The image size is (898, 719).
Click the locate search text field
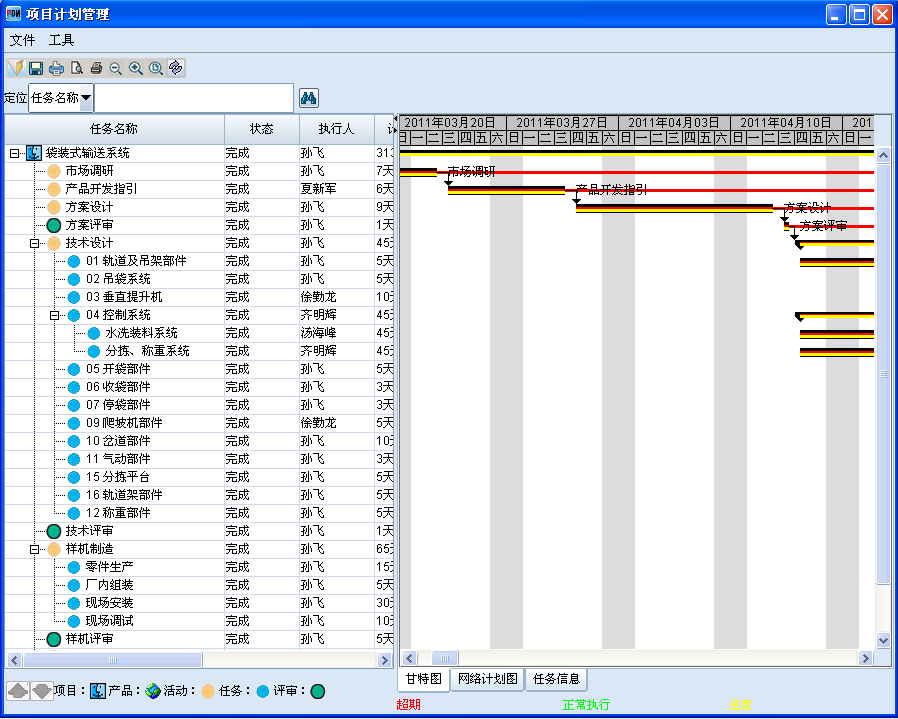point(194,98)
